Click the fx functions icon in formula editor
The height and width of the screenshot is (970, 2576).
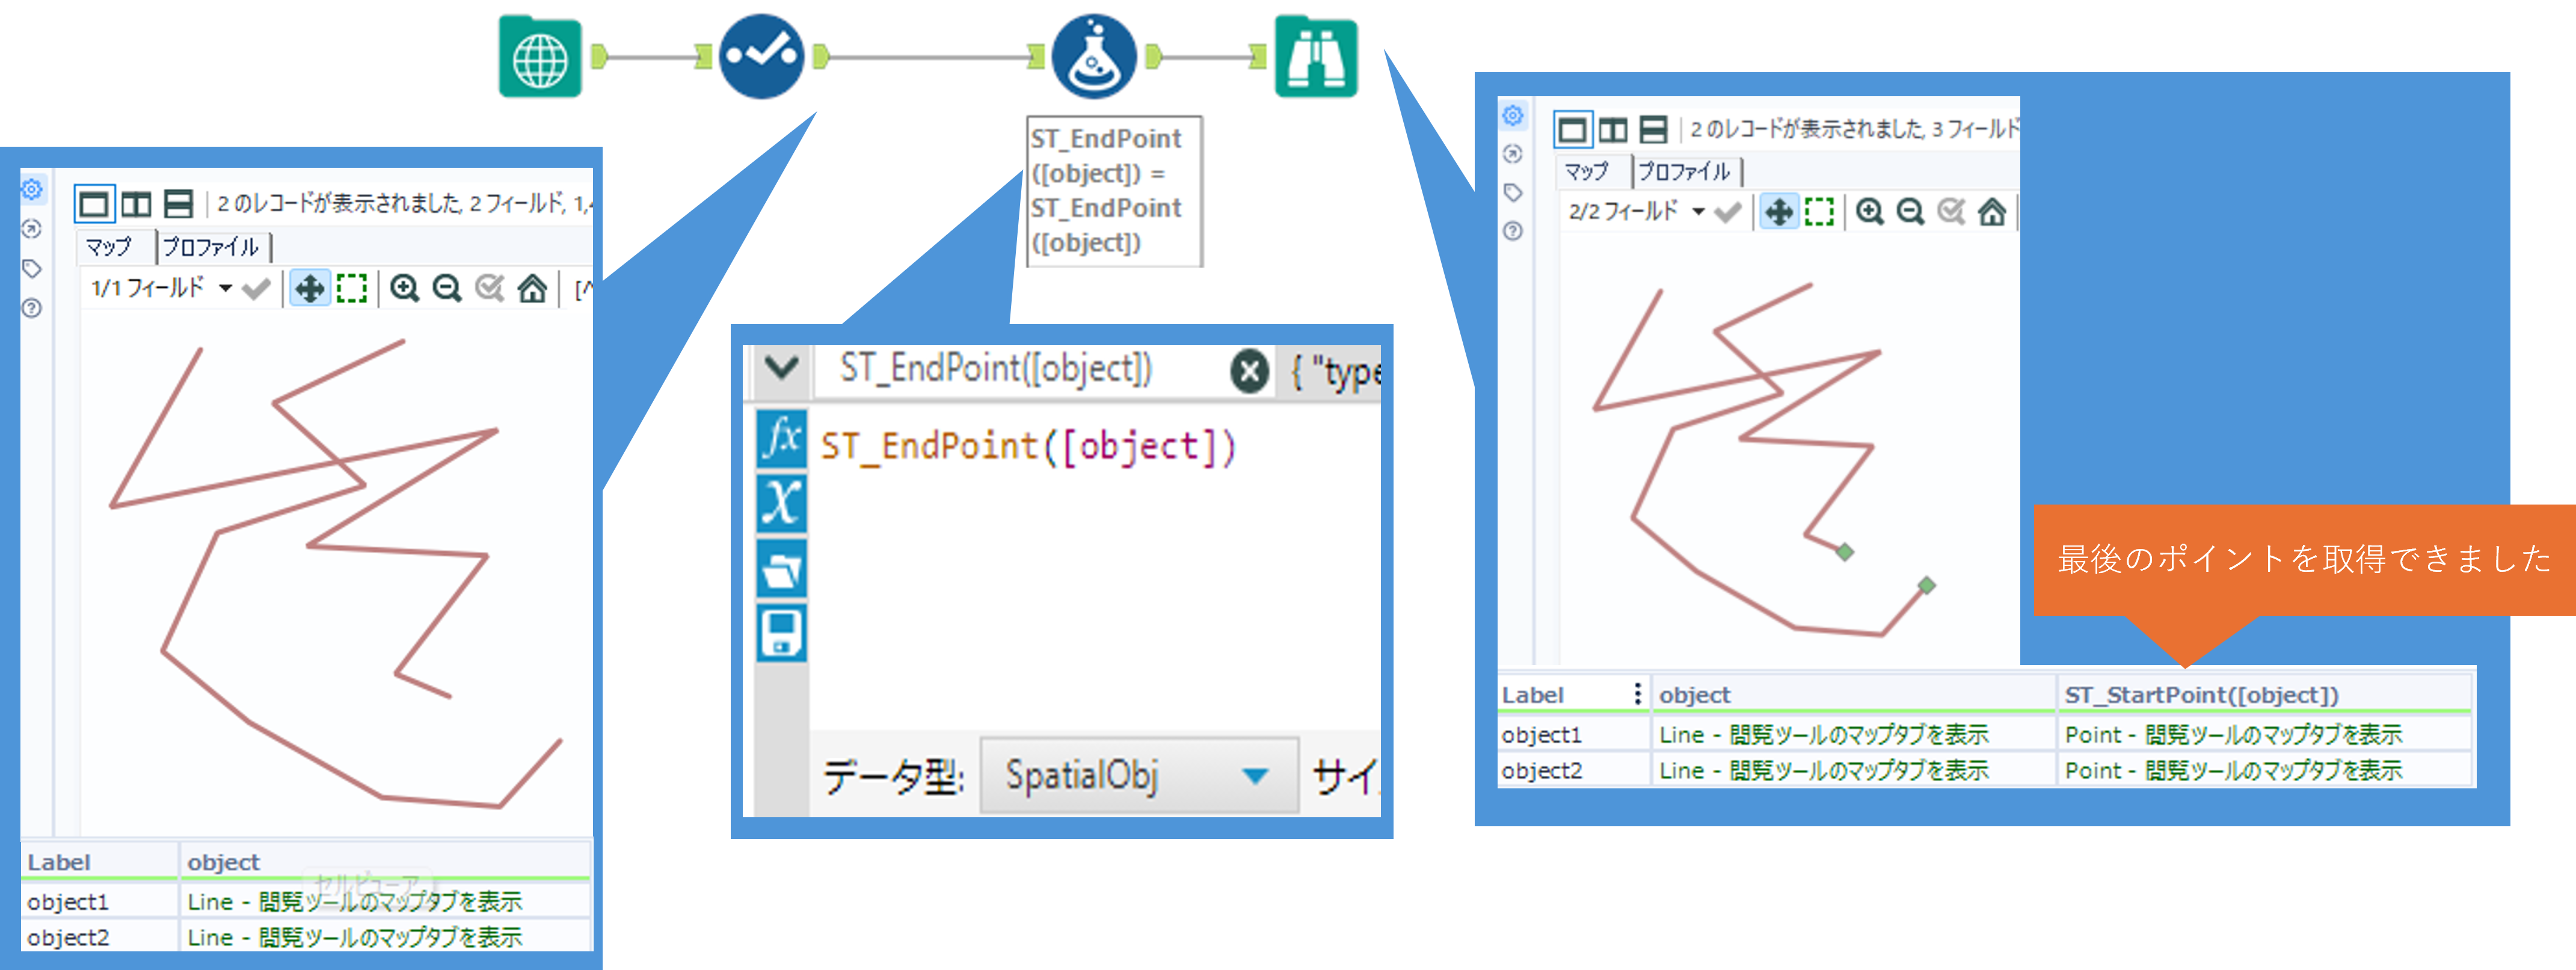(x=781, y=438)
